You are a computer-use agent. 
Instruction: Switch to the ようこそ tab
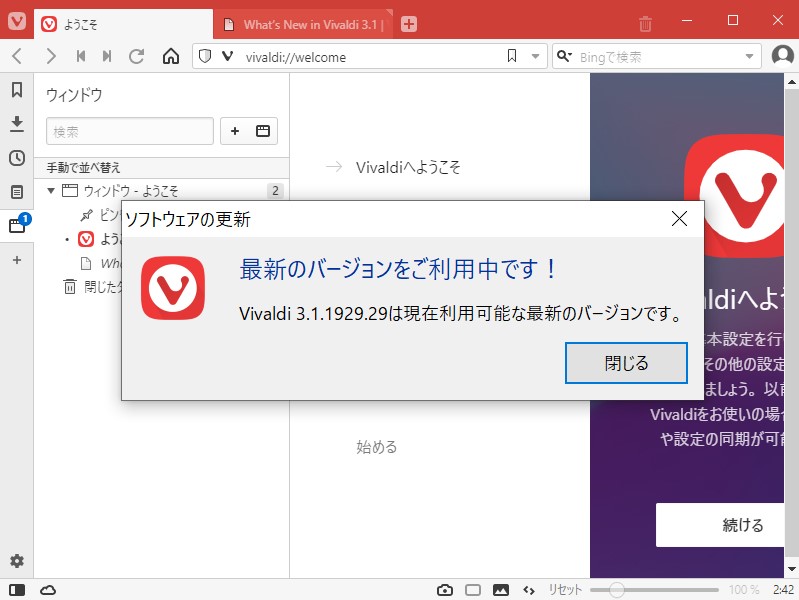tap(123, 24)
